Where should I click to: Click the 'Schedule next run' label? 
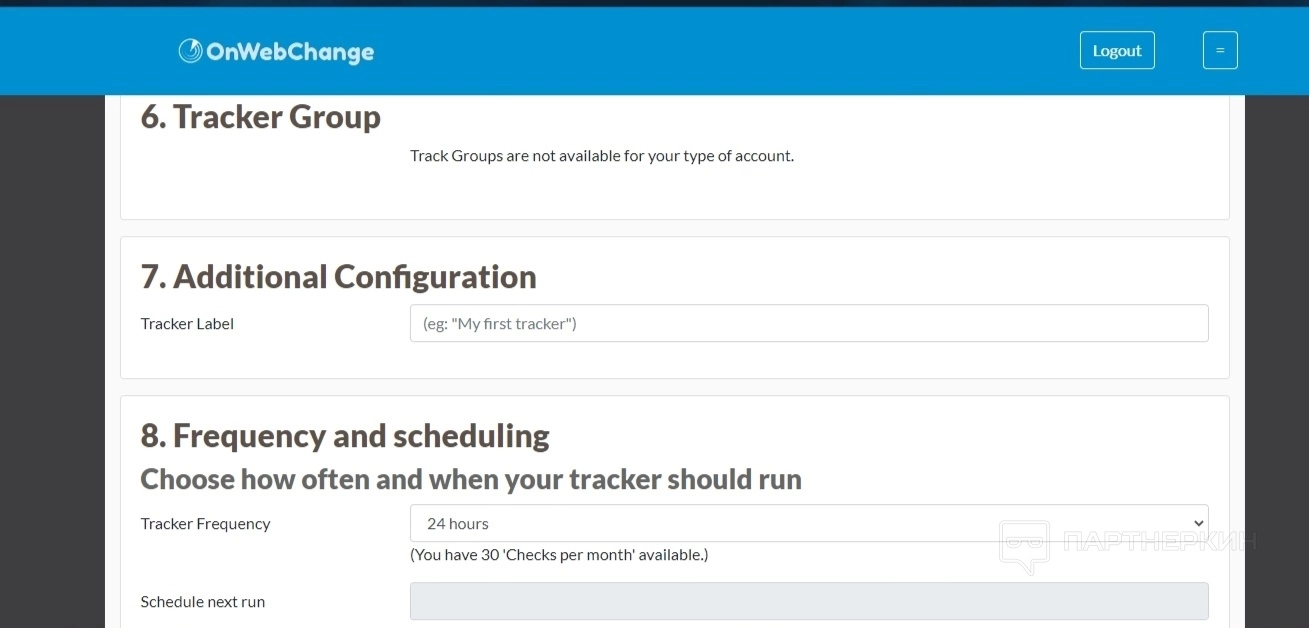203,602
